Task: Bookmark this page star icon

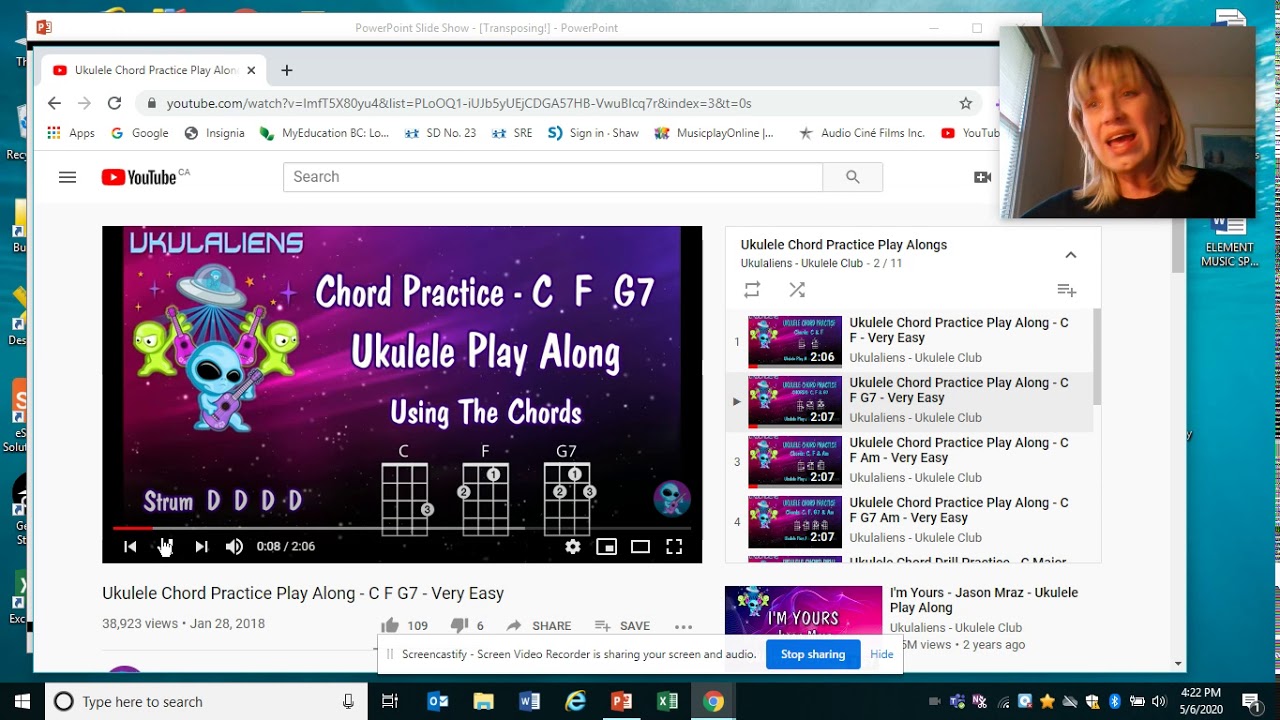Action: 965,103
